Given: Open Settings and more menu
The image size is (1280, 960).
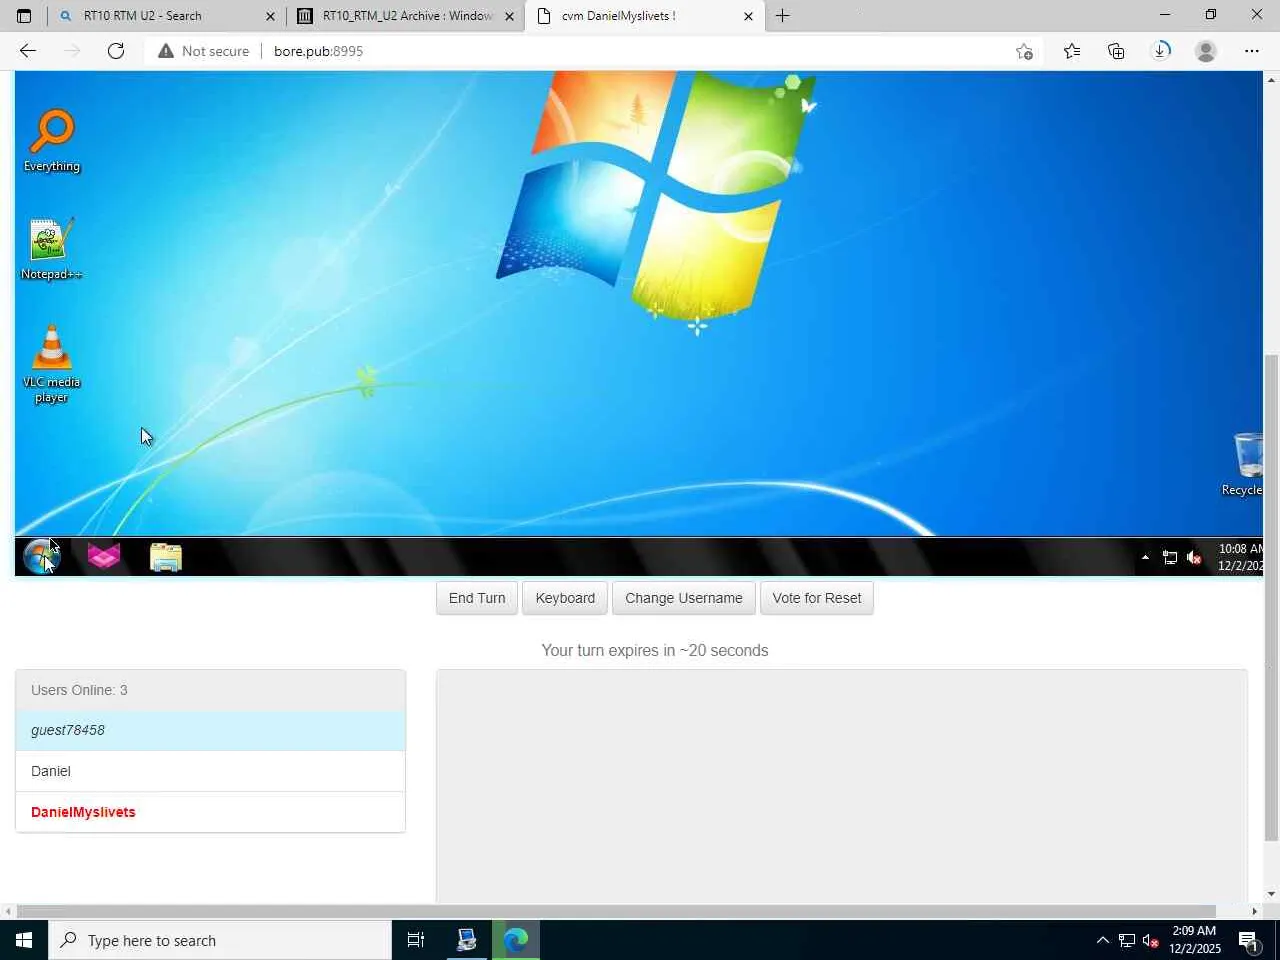Looking at the screenshot, I should coord(1252,51).
